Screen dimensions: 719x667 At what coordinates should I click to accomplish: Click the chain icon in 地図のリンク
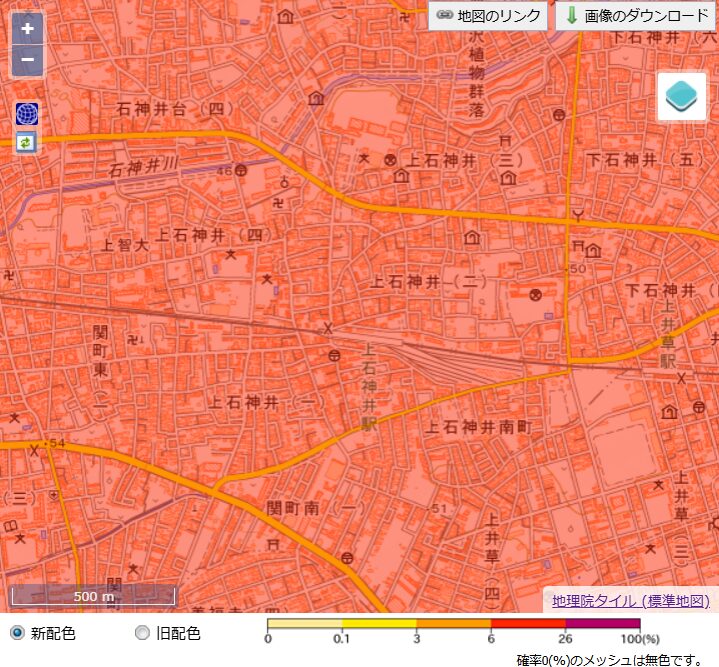(x=445, y=16)
